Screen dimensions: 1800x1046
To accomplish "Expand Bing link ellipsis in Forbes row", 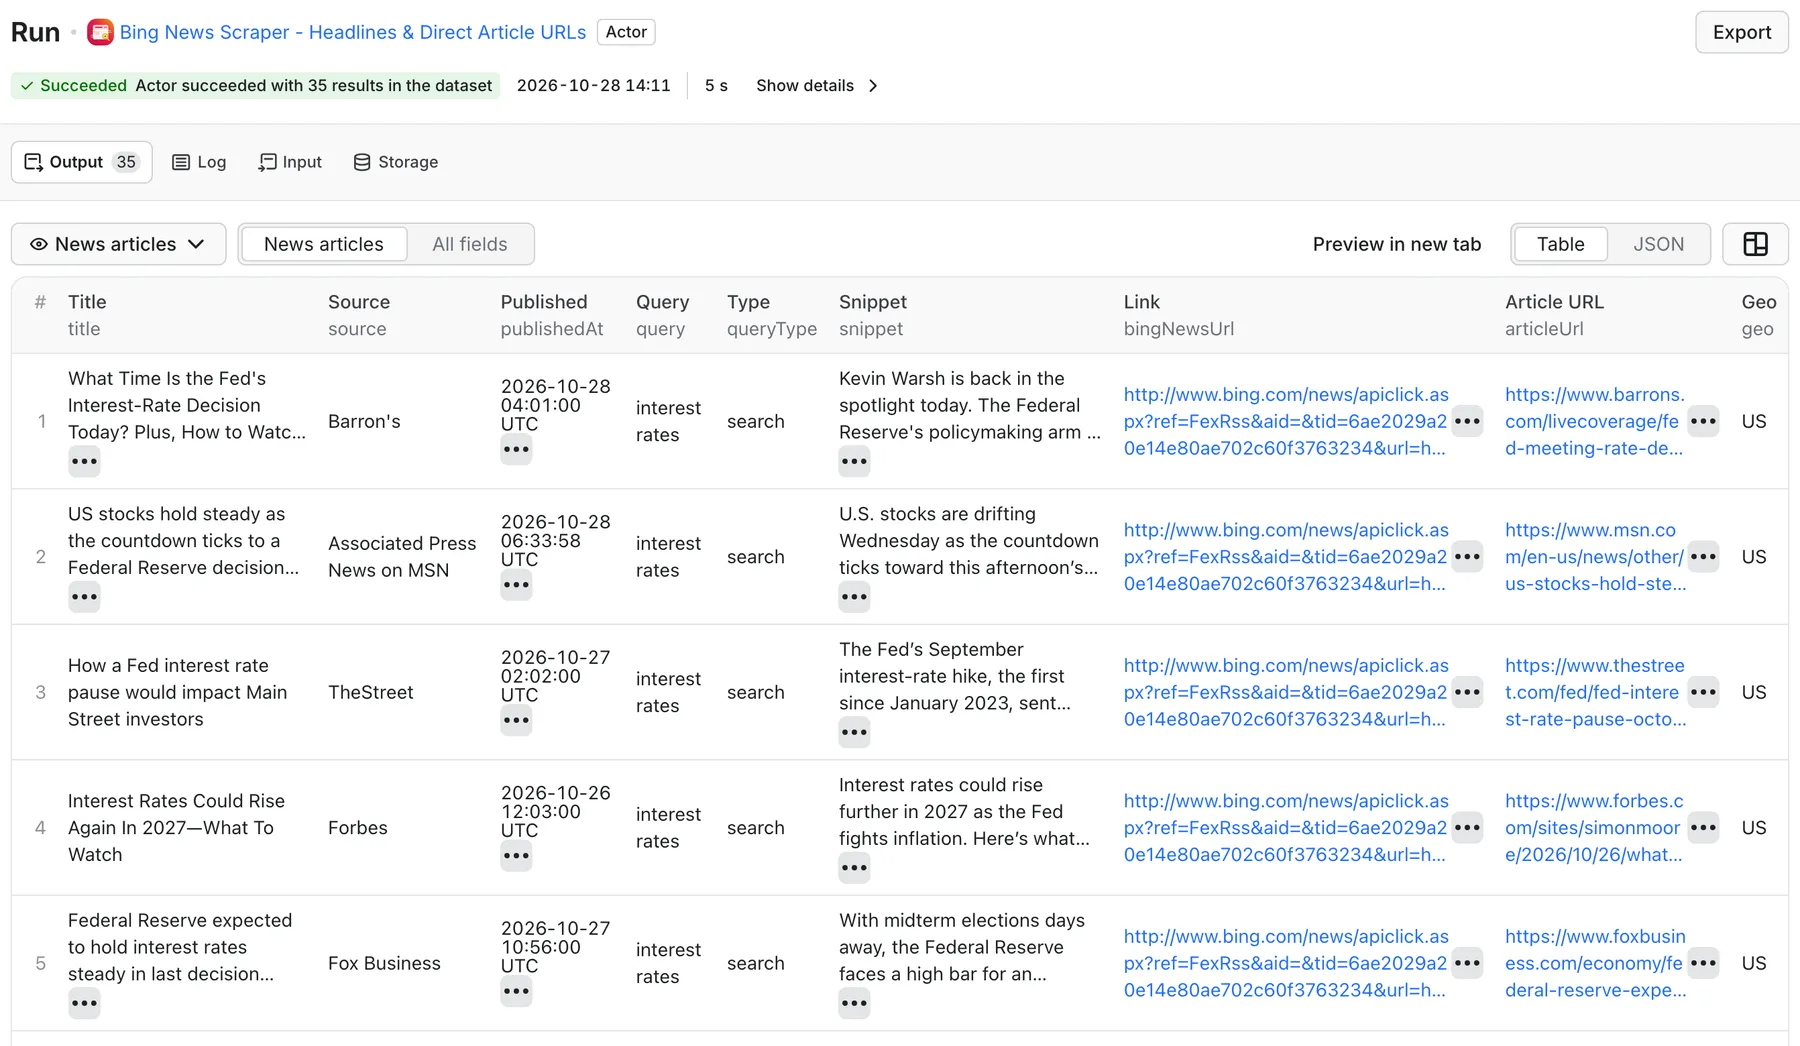I will 1467,828.
